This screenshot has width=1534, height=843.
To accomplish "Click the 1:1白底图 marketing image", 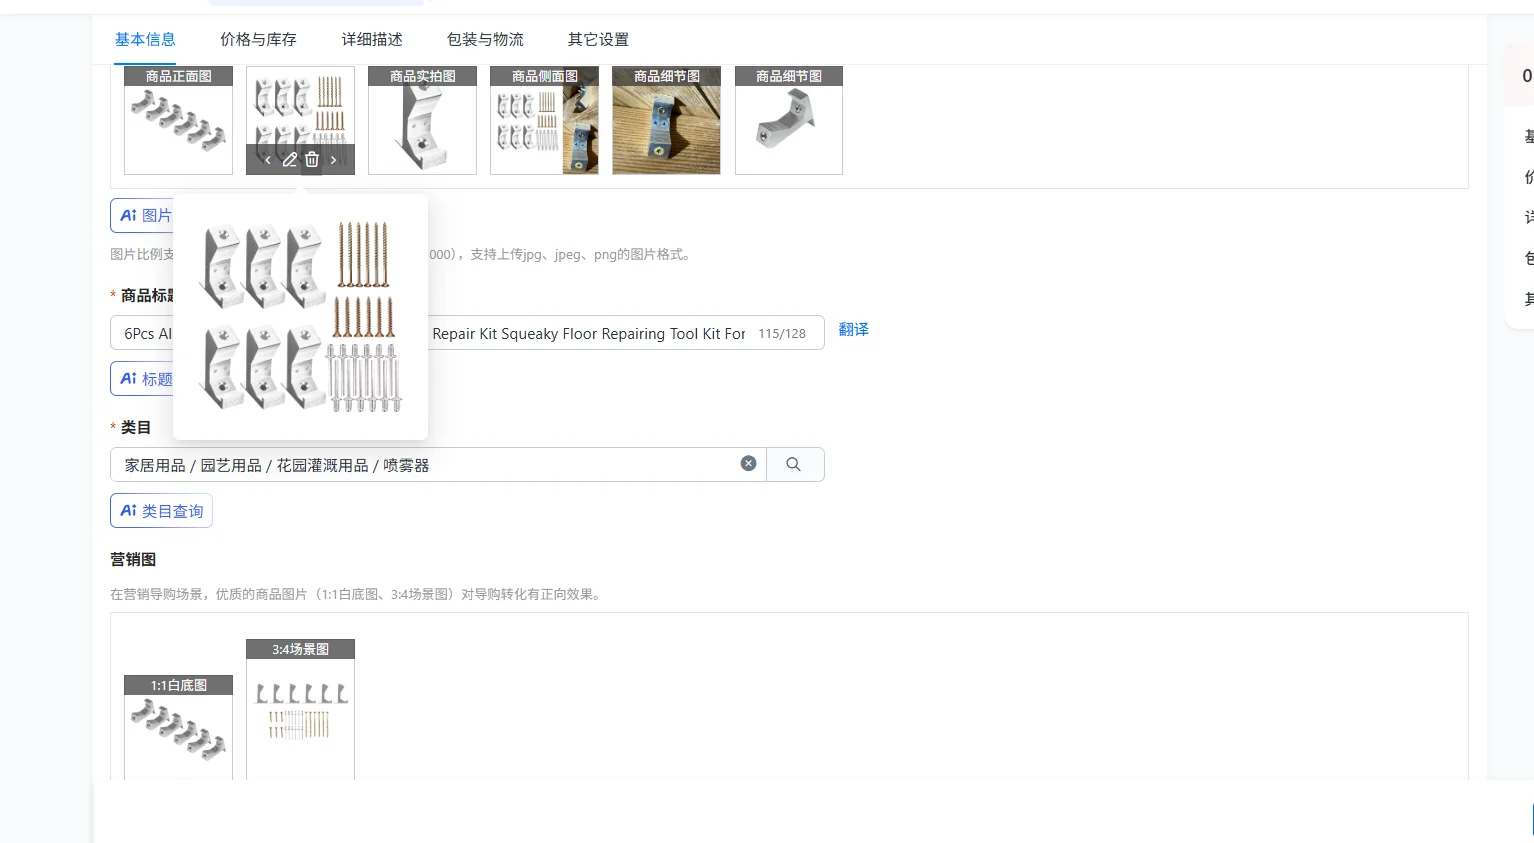I will tap(178, 727).
